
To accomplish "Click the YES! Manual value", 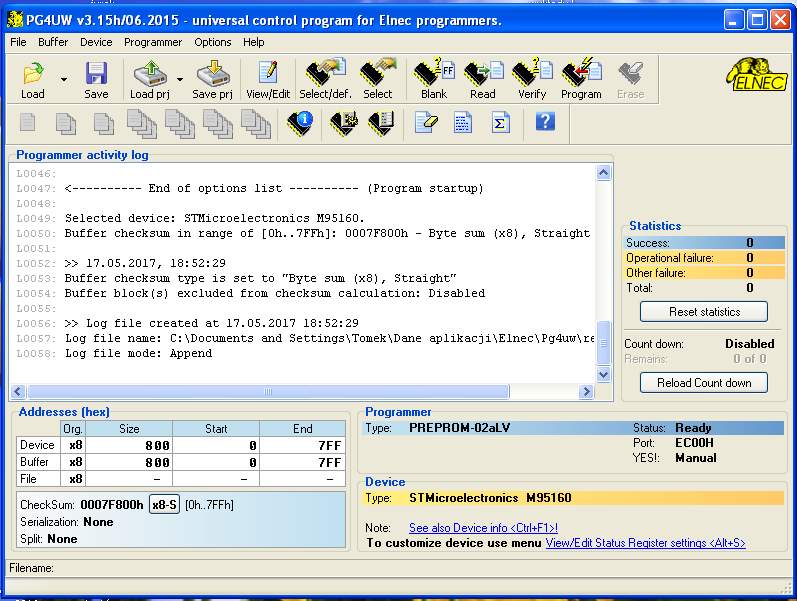I will pyautogui.click(x=695, y=458).
